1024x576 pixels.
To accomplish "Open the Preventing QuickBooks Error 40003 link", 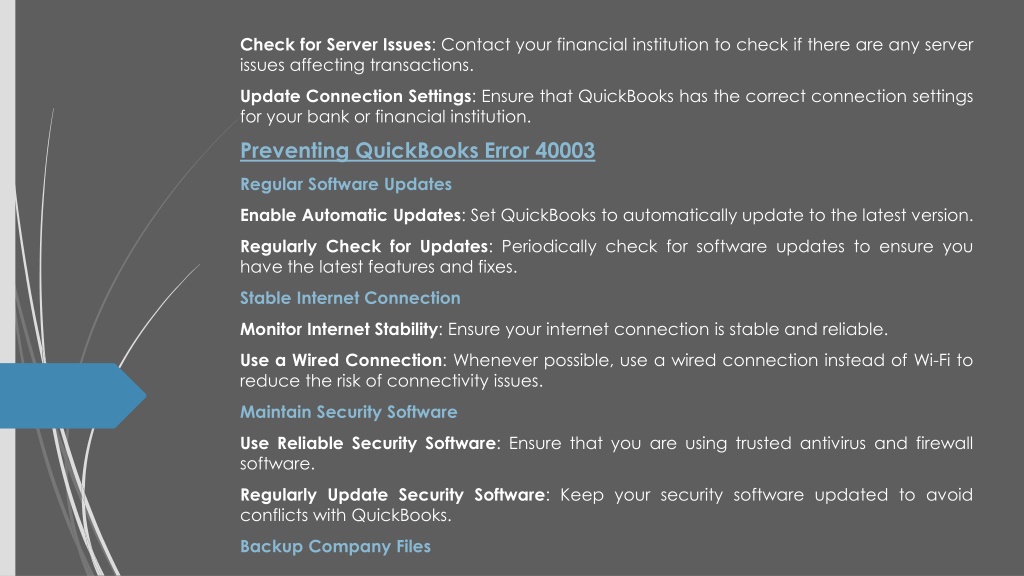I will (x=417, y=151).
